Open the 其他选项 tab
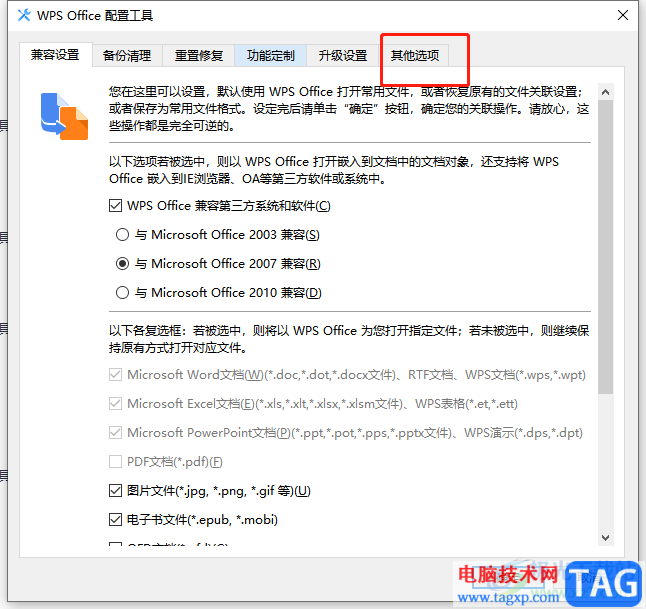Viewport: 646px width, 609px height. (x=414, y=55)
